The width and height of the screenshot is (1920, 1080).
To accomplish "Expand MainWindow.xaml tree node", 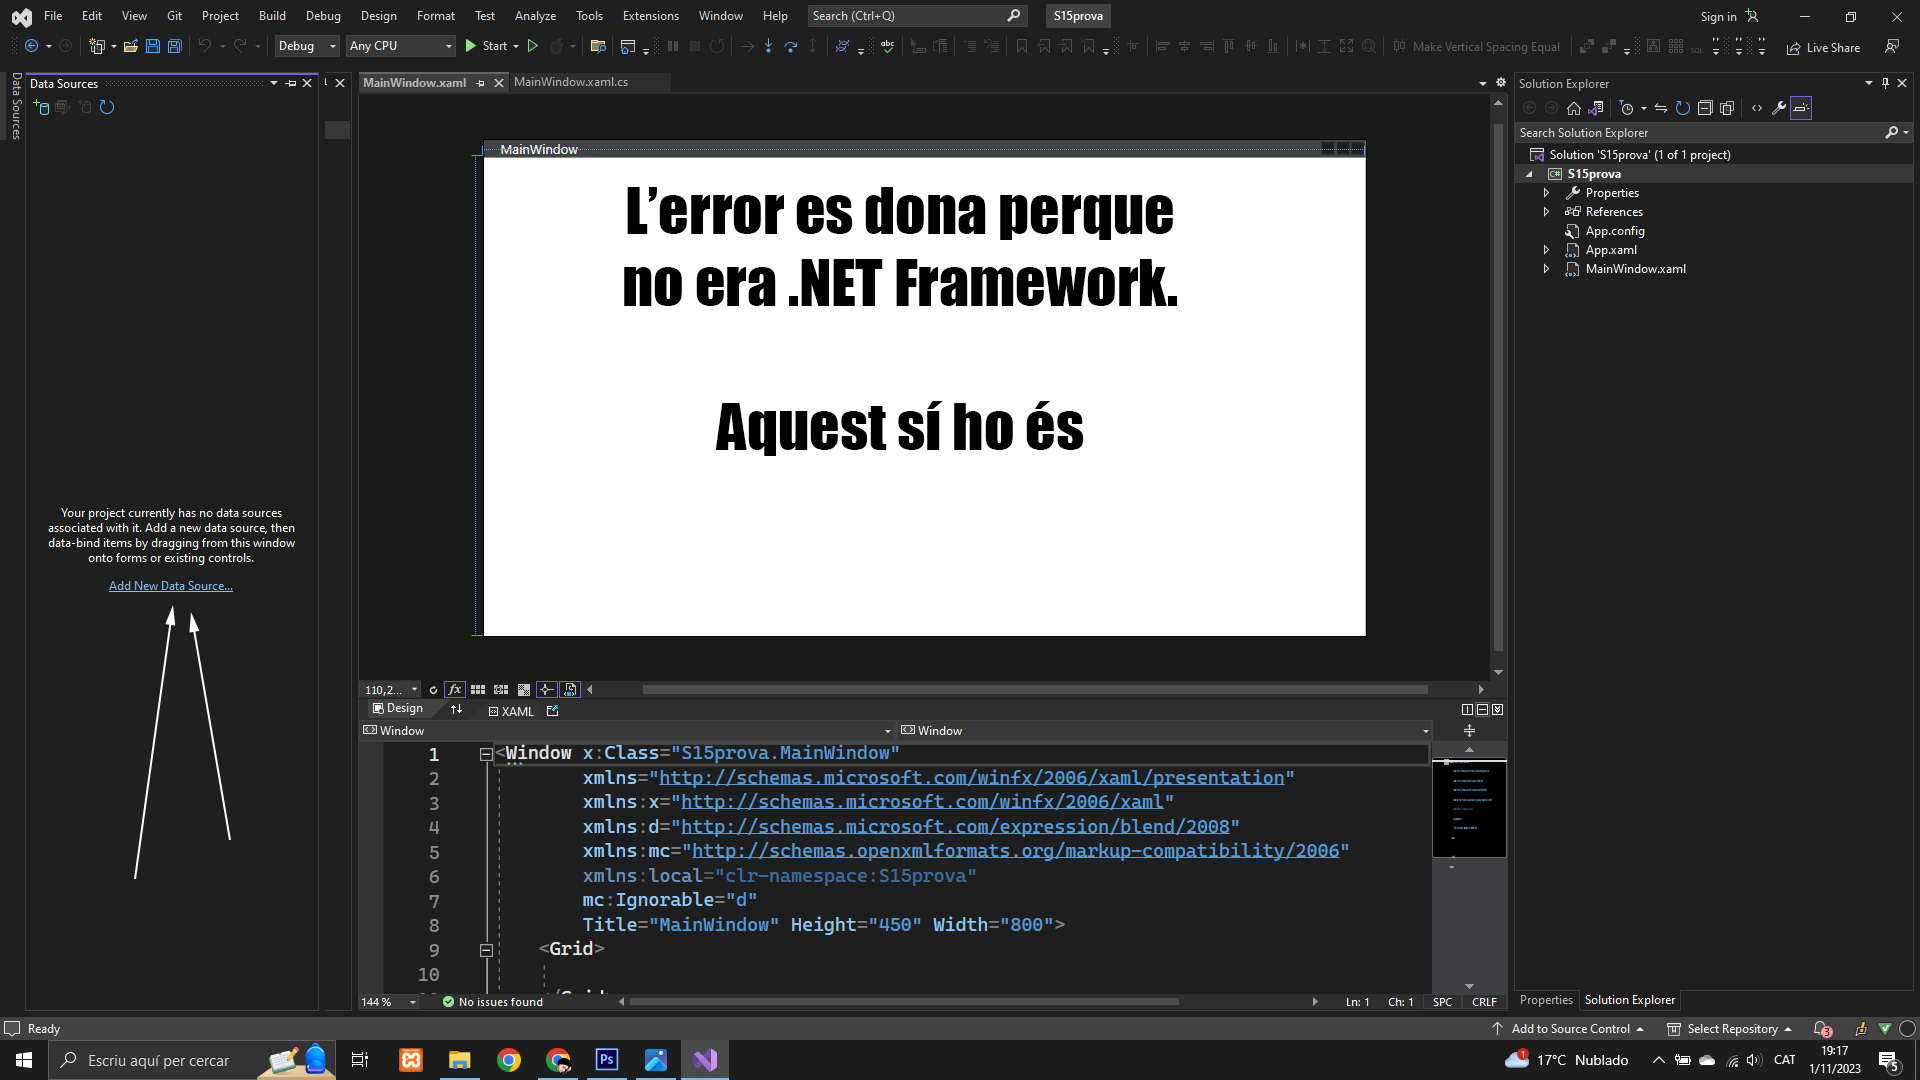I will (x=1546, y=269).
